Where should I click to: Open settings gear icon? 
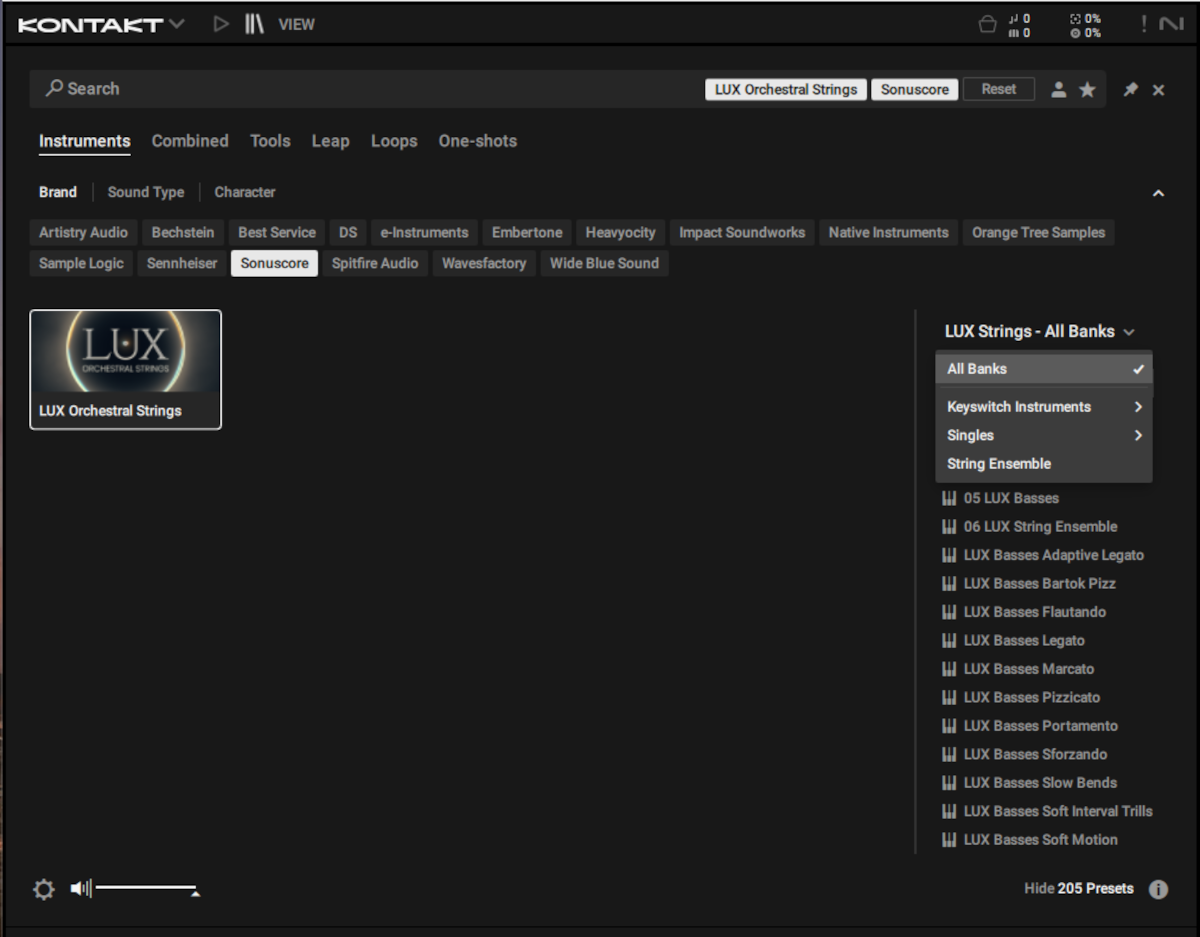point(44,889)
